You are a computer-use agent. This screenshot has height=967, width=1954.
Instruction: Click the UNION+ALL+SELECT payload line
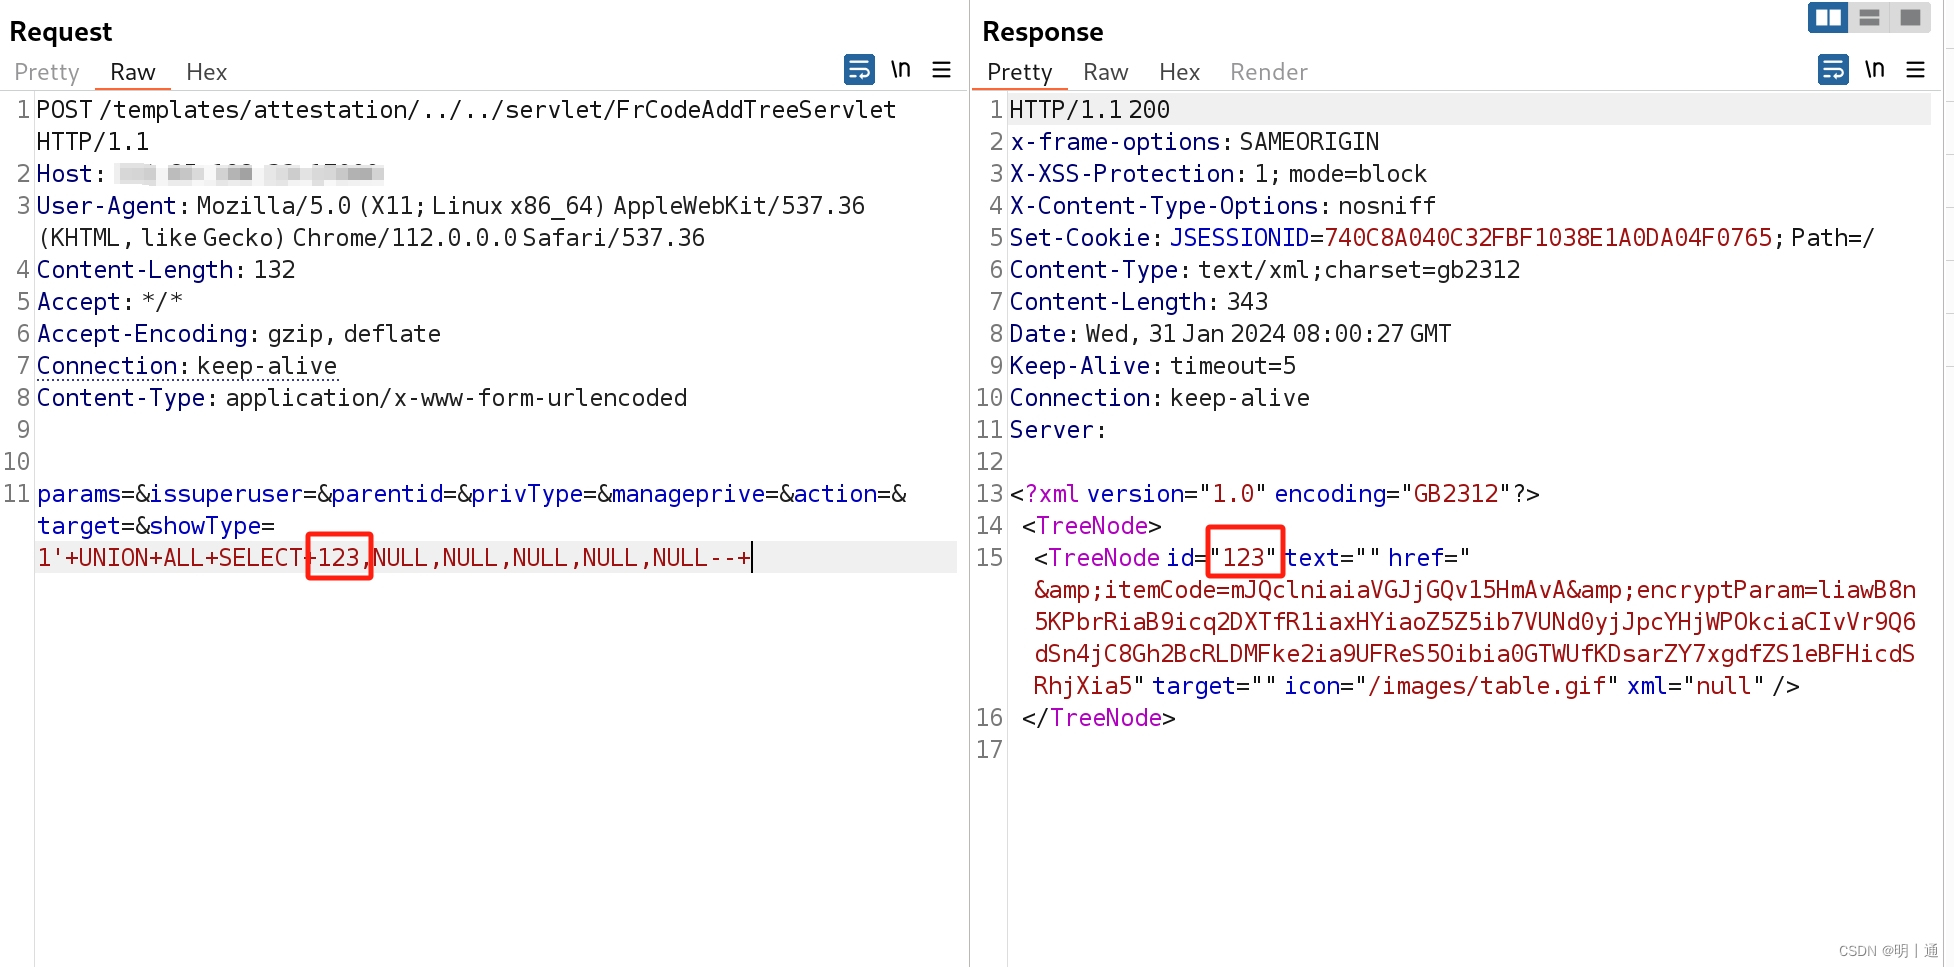click(x=394, y=558)
